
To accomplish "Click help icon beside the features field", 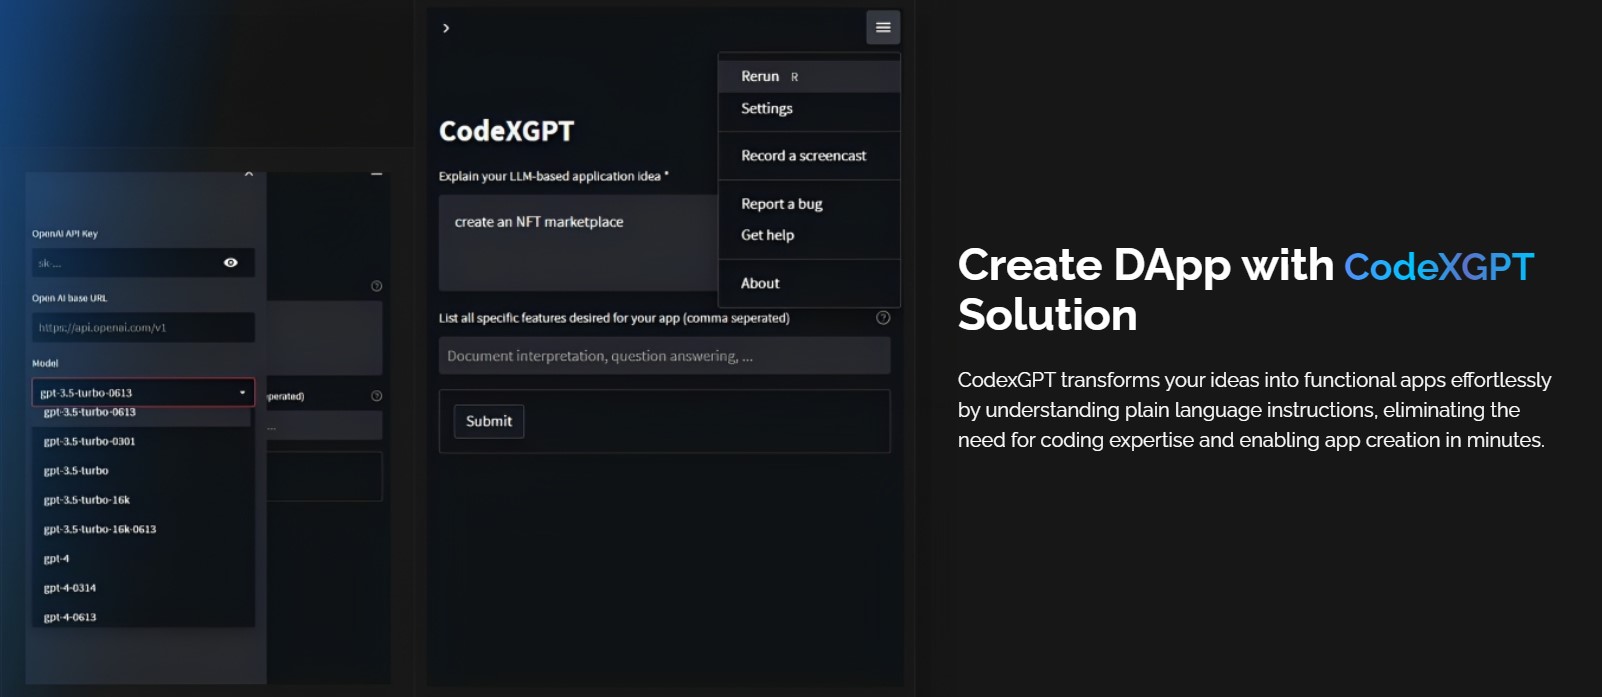I will [x=883, y=318].
